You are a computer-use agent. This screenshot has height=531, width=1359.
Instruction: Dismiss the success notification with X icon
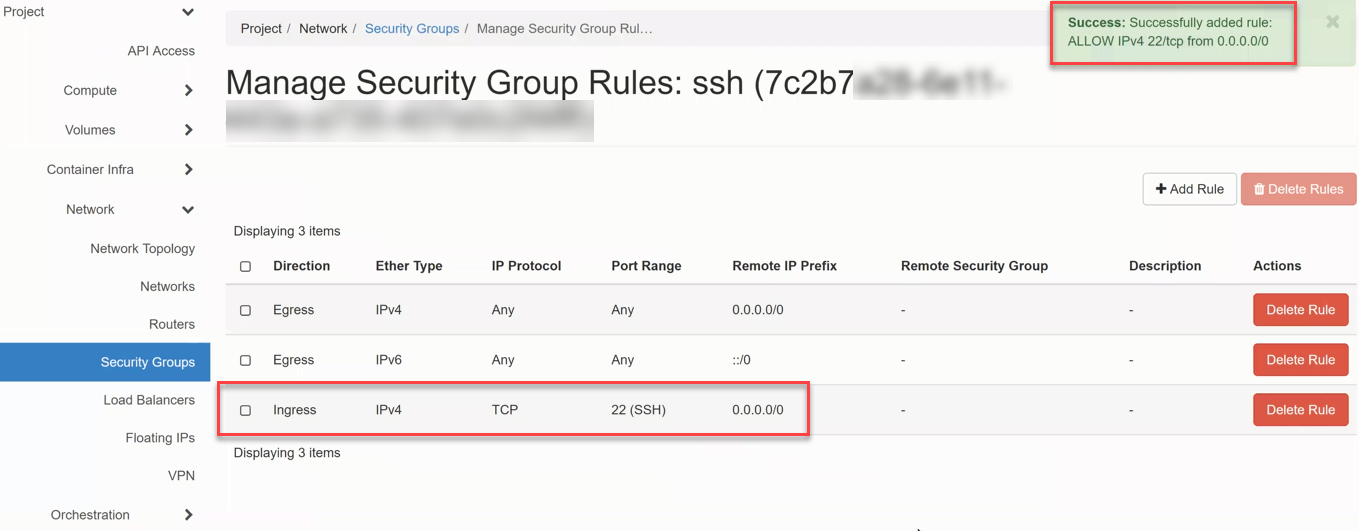(1332, 22)
